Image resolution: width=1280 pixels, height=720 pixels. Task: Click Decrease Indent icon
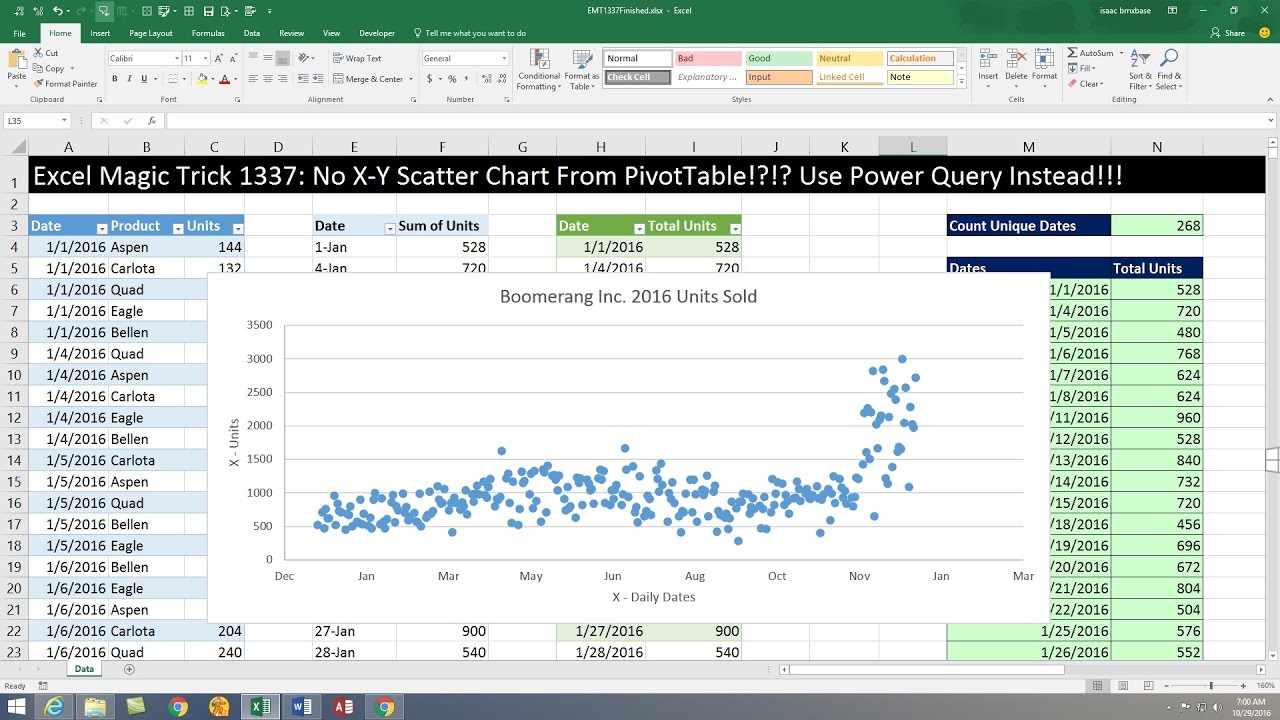tap(303, 79)
